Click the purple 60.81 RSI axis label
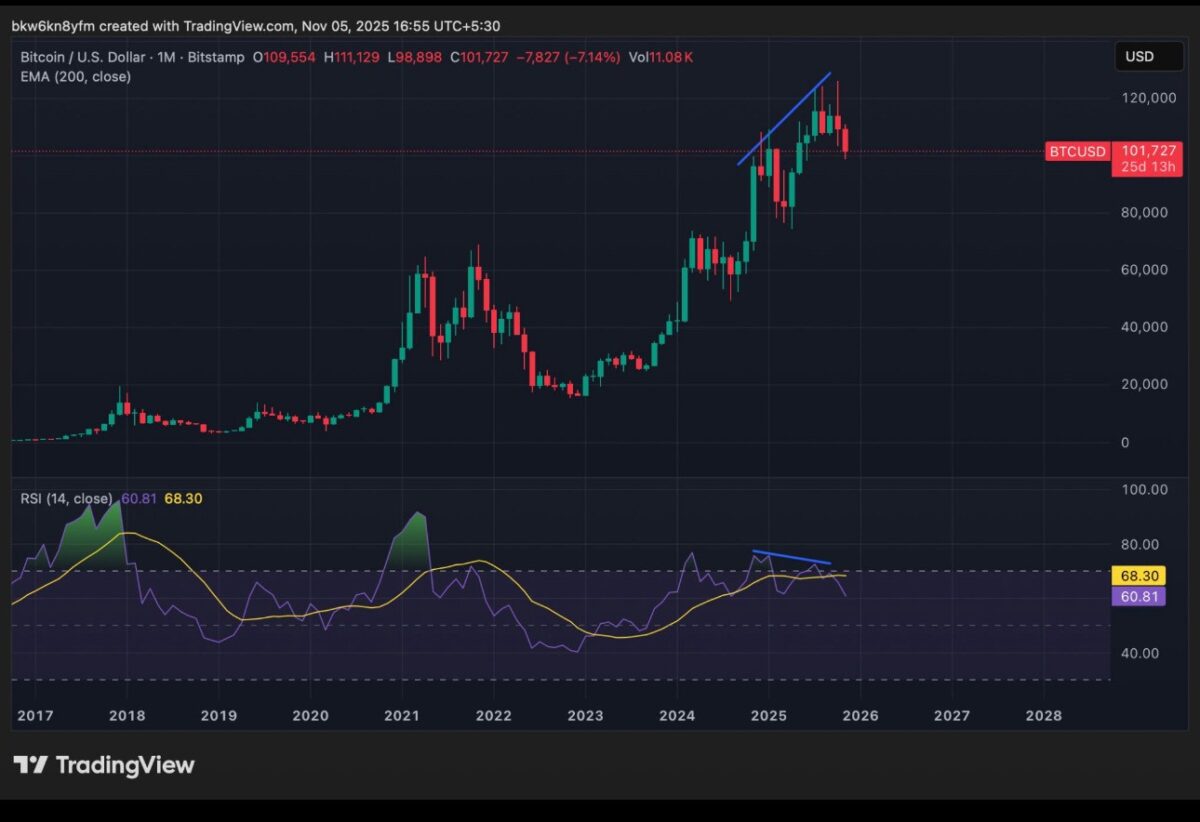The width and height of the screenshot is (1200, 822). tap(1138, 596)
